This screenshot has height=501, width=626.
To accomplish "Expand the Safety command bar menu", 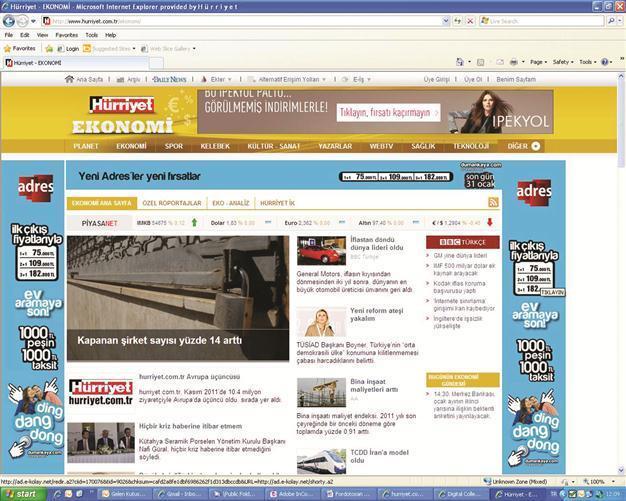I will click(563, 62).
